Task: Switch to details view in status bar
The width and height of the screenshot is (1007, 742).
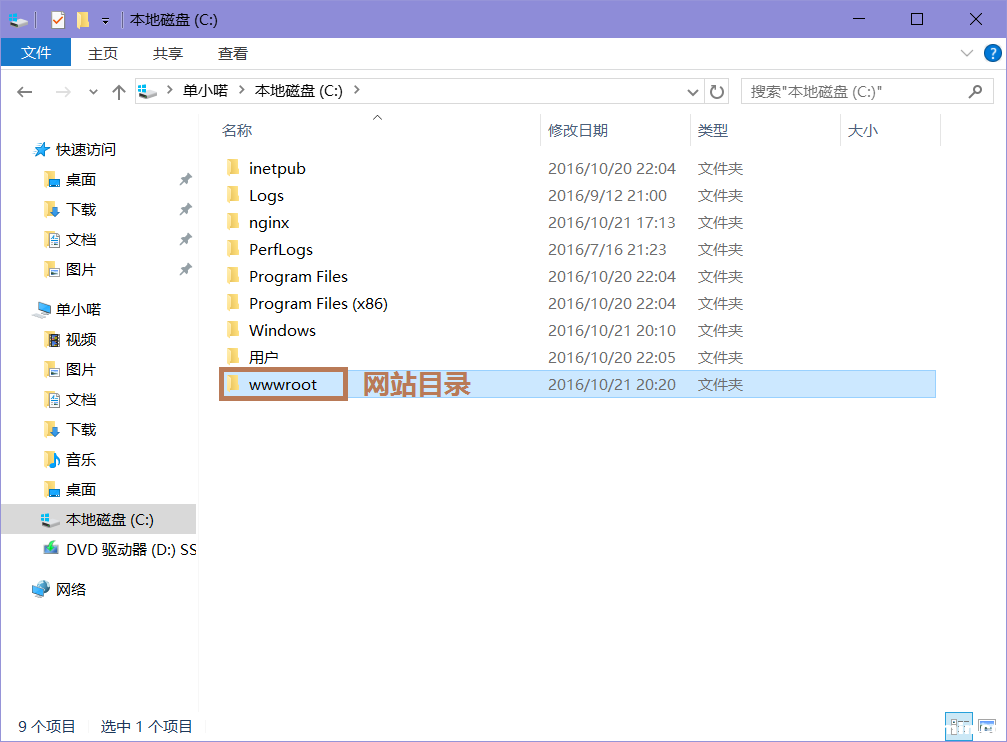Action: pos(959,727)
